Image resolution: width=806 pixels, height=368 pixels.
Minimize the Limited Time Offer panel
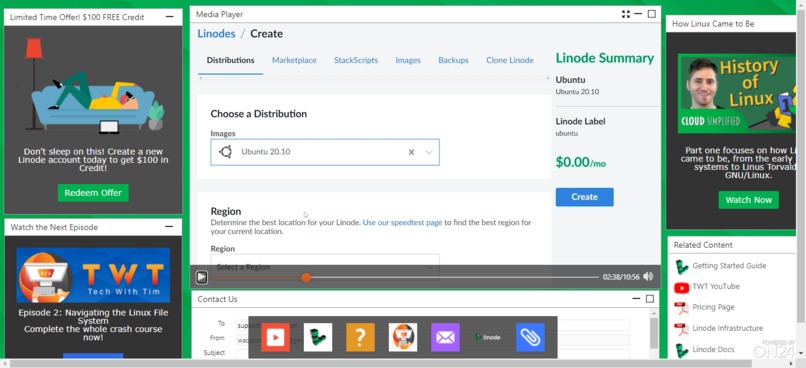(169, 17)
